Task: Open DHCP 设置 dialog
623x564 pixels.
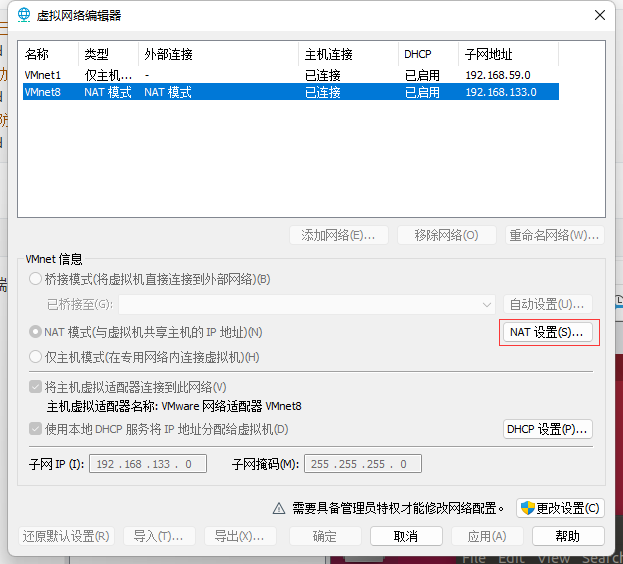Action: tap(547, 429)
